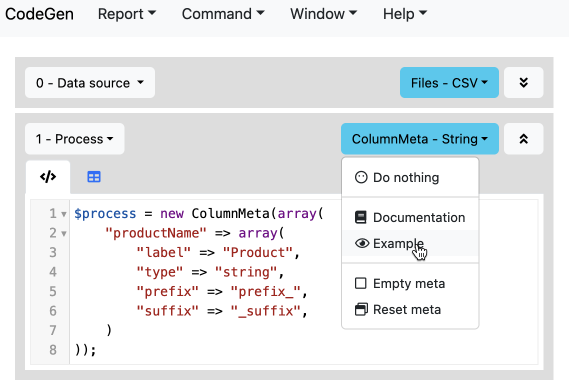569x385 pixels.
Task: Click the stacked-windows icon beside Reset meta
Action: 361,310
